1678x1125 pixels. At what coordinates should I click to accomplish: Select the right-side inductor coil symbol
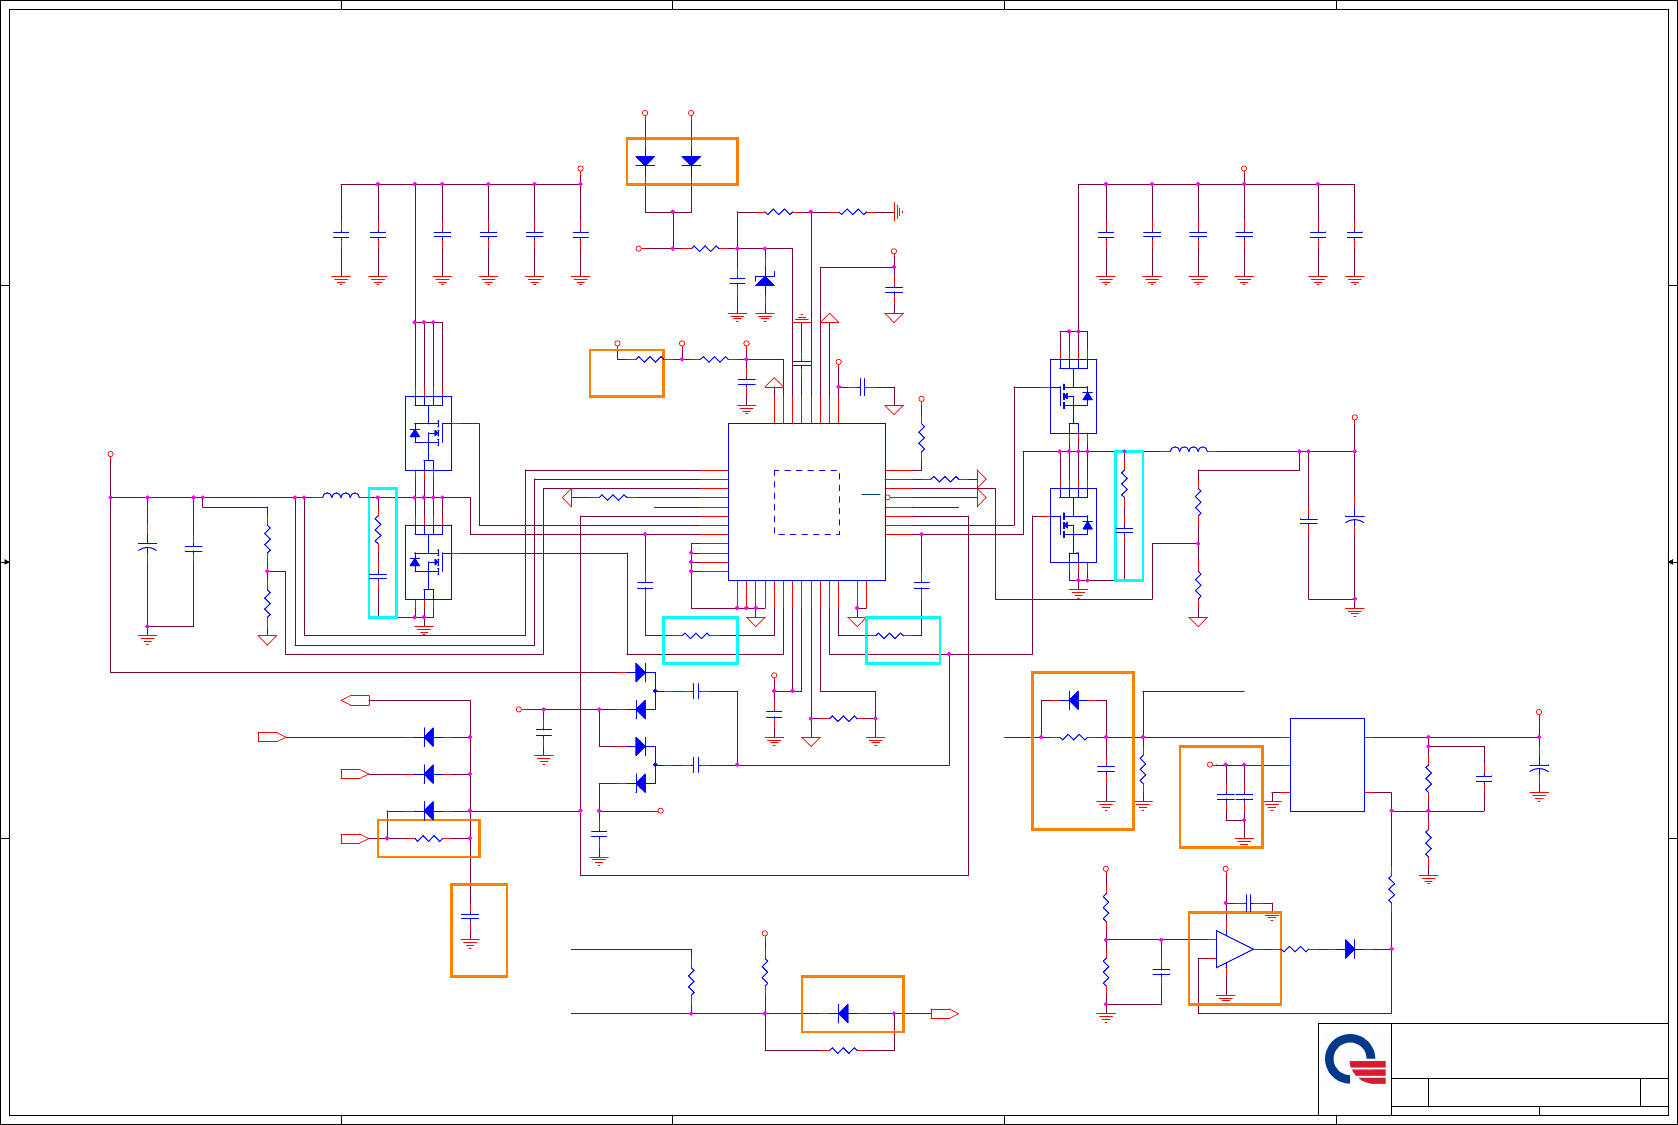[1189, 449]
